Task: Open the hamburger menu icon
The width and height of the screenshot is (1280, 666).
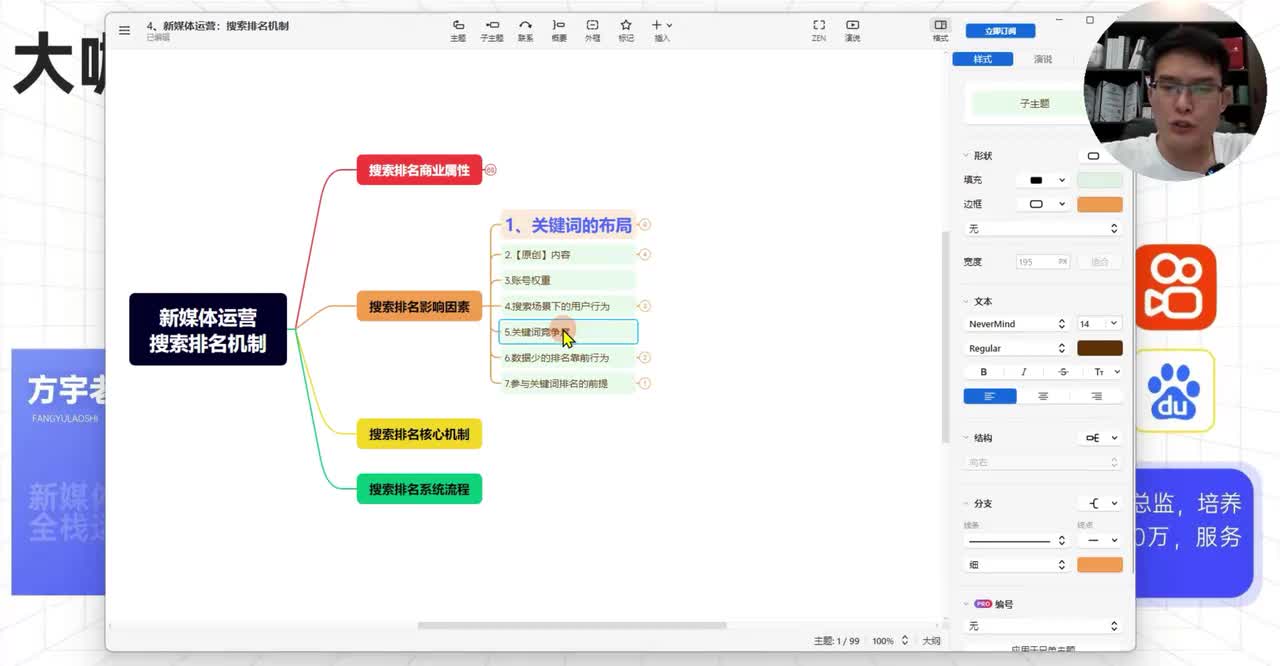Action: click(x=124, y=30)
